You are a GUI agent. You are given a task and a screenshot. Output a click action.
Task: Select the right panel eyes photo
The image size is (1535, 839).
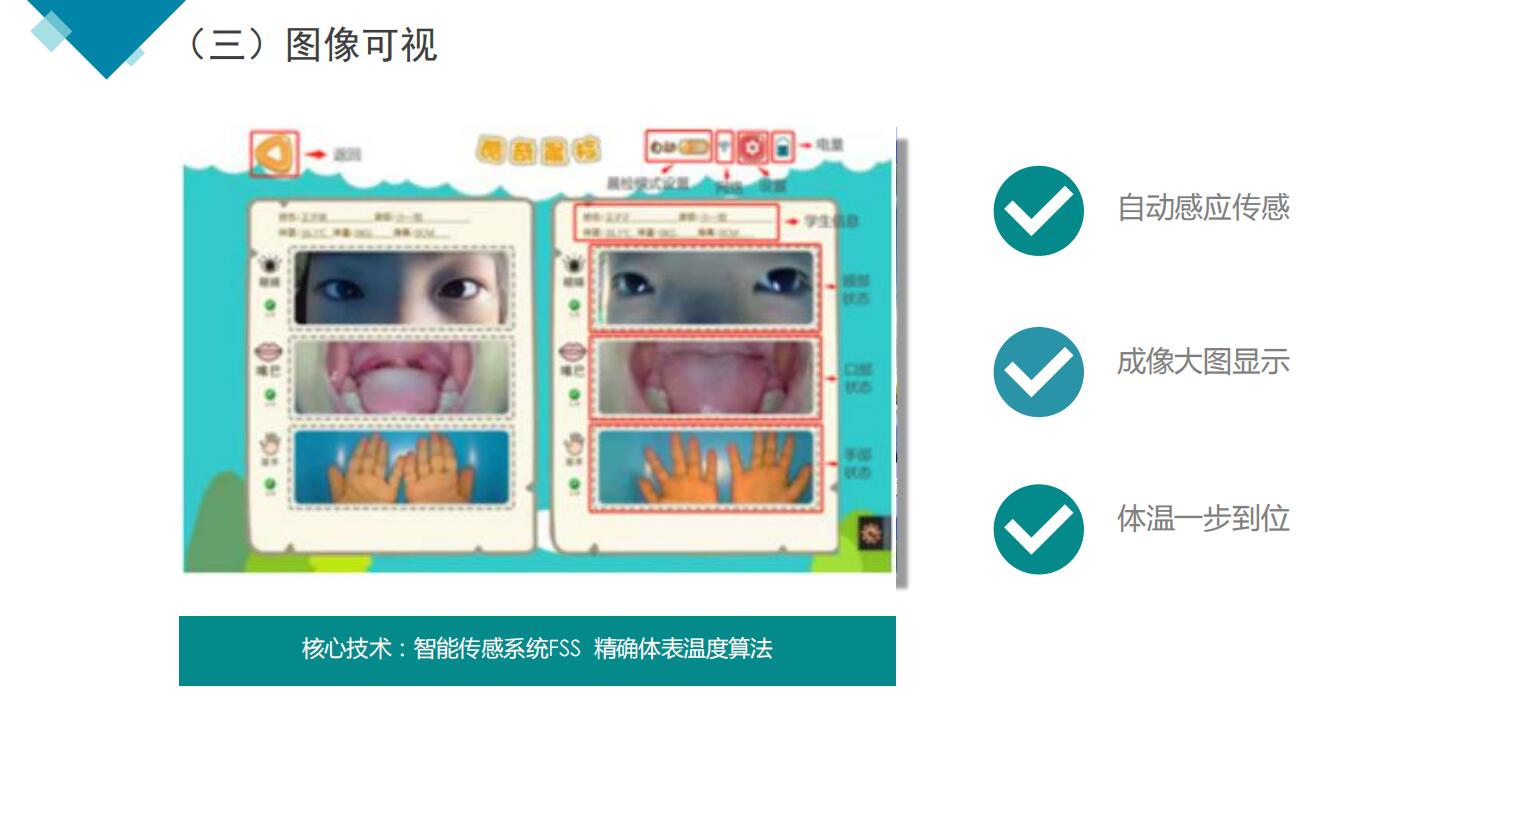[x=705, y=288]
